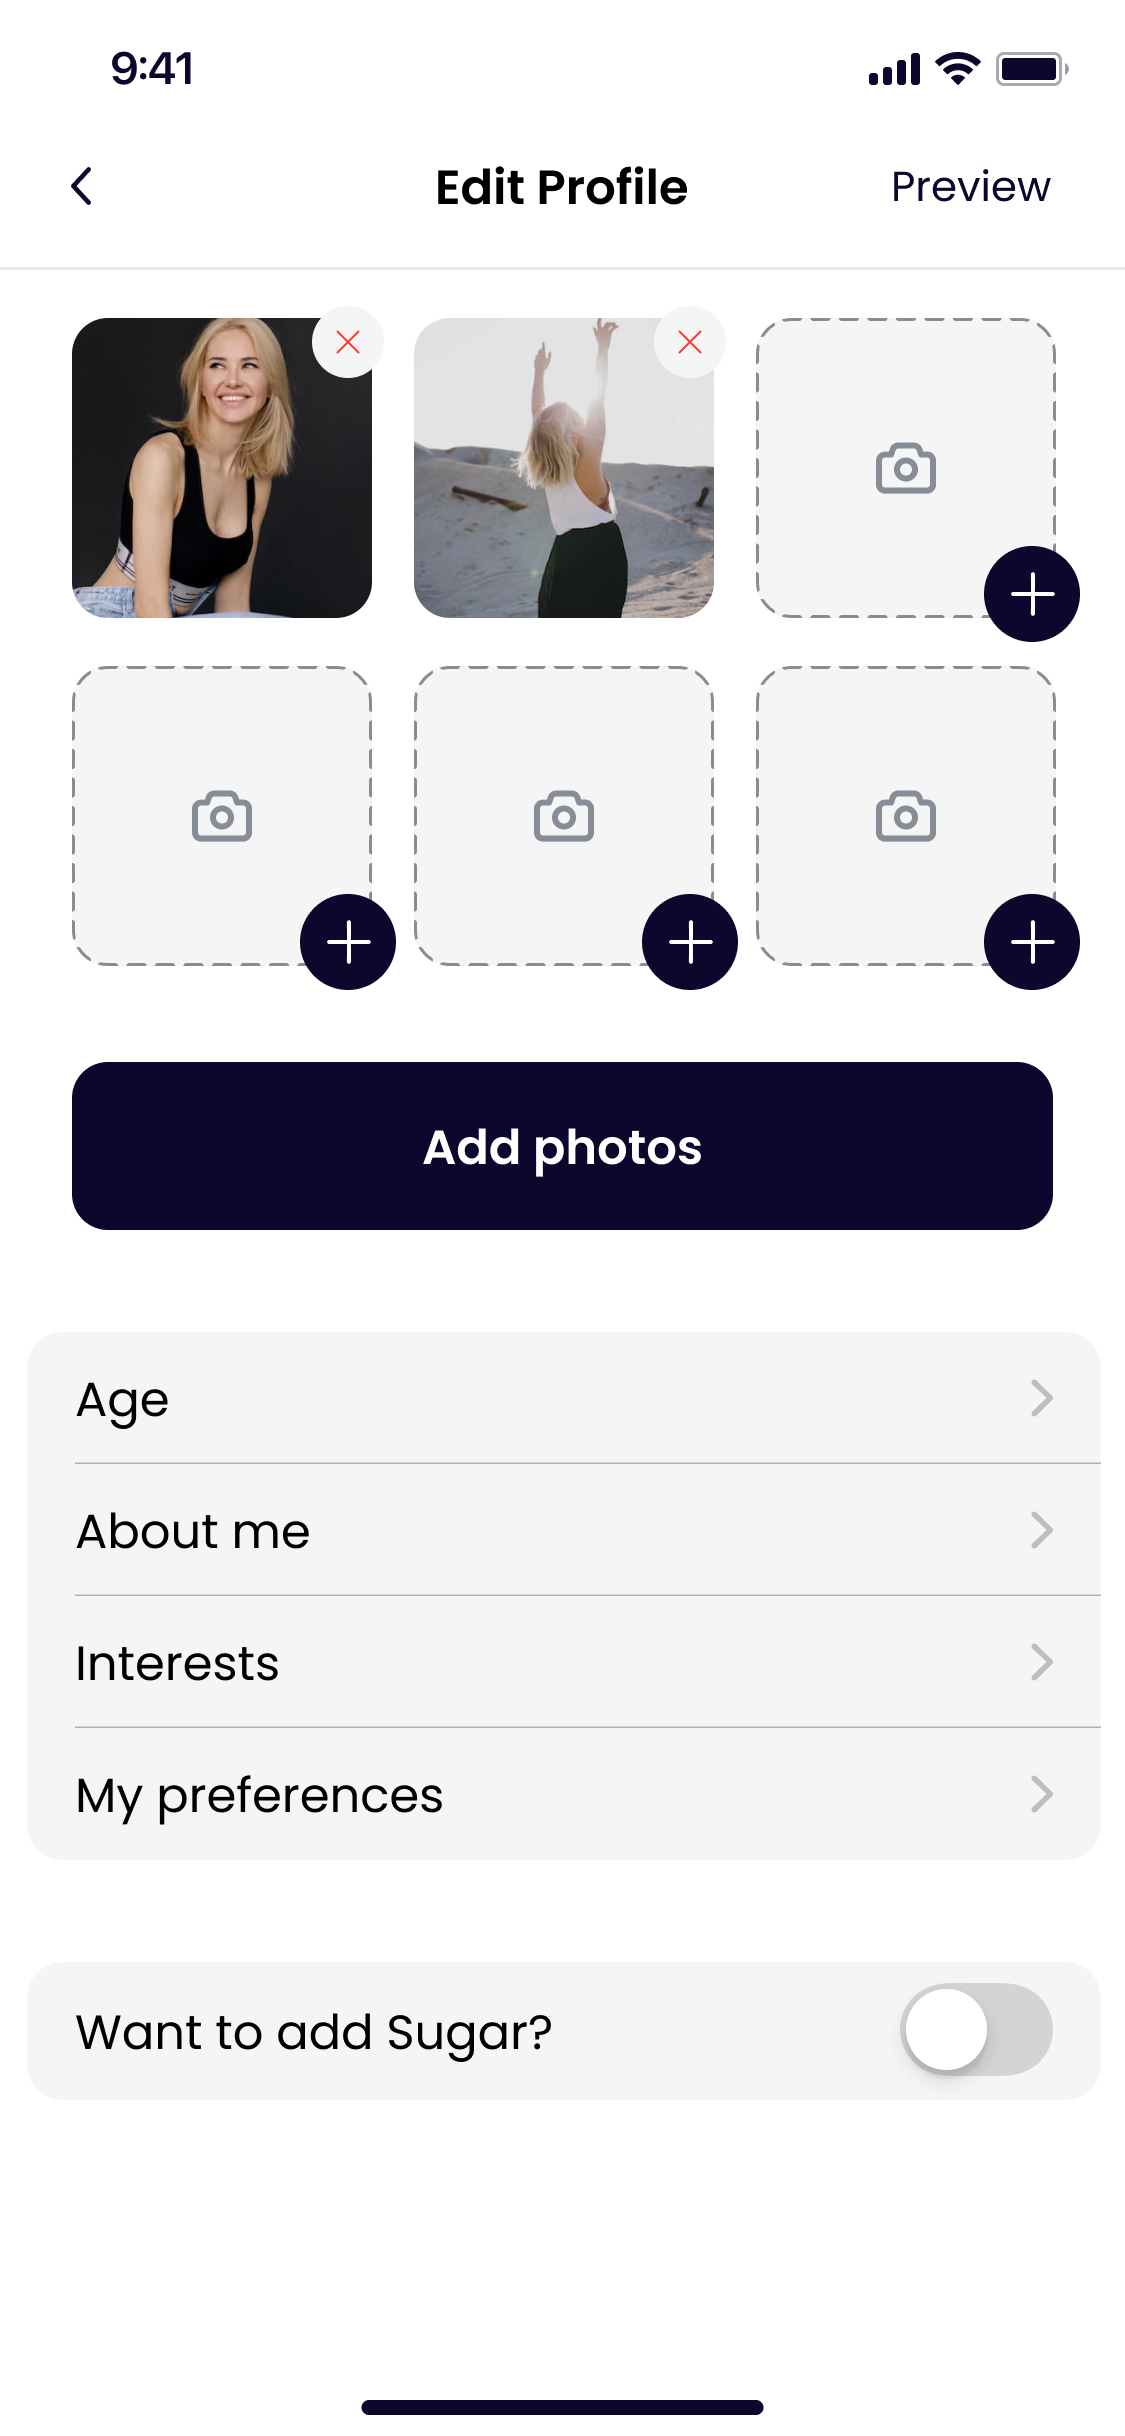Click plus button on fourth photo slot
The height and width of the screenshot is (2436, 1125).
[x=348, y=942]
